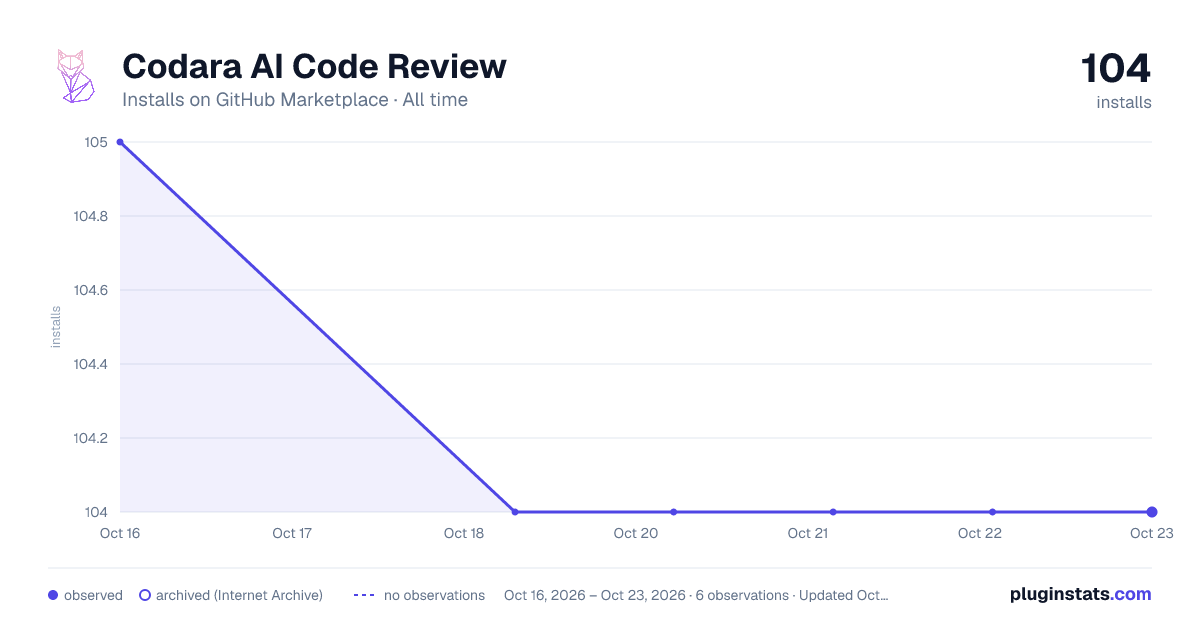Click the 'observed' legend label
The image size is (1200, 630).
coord(93,595)
